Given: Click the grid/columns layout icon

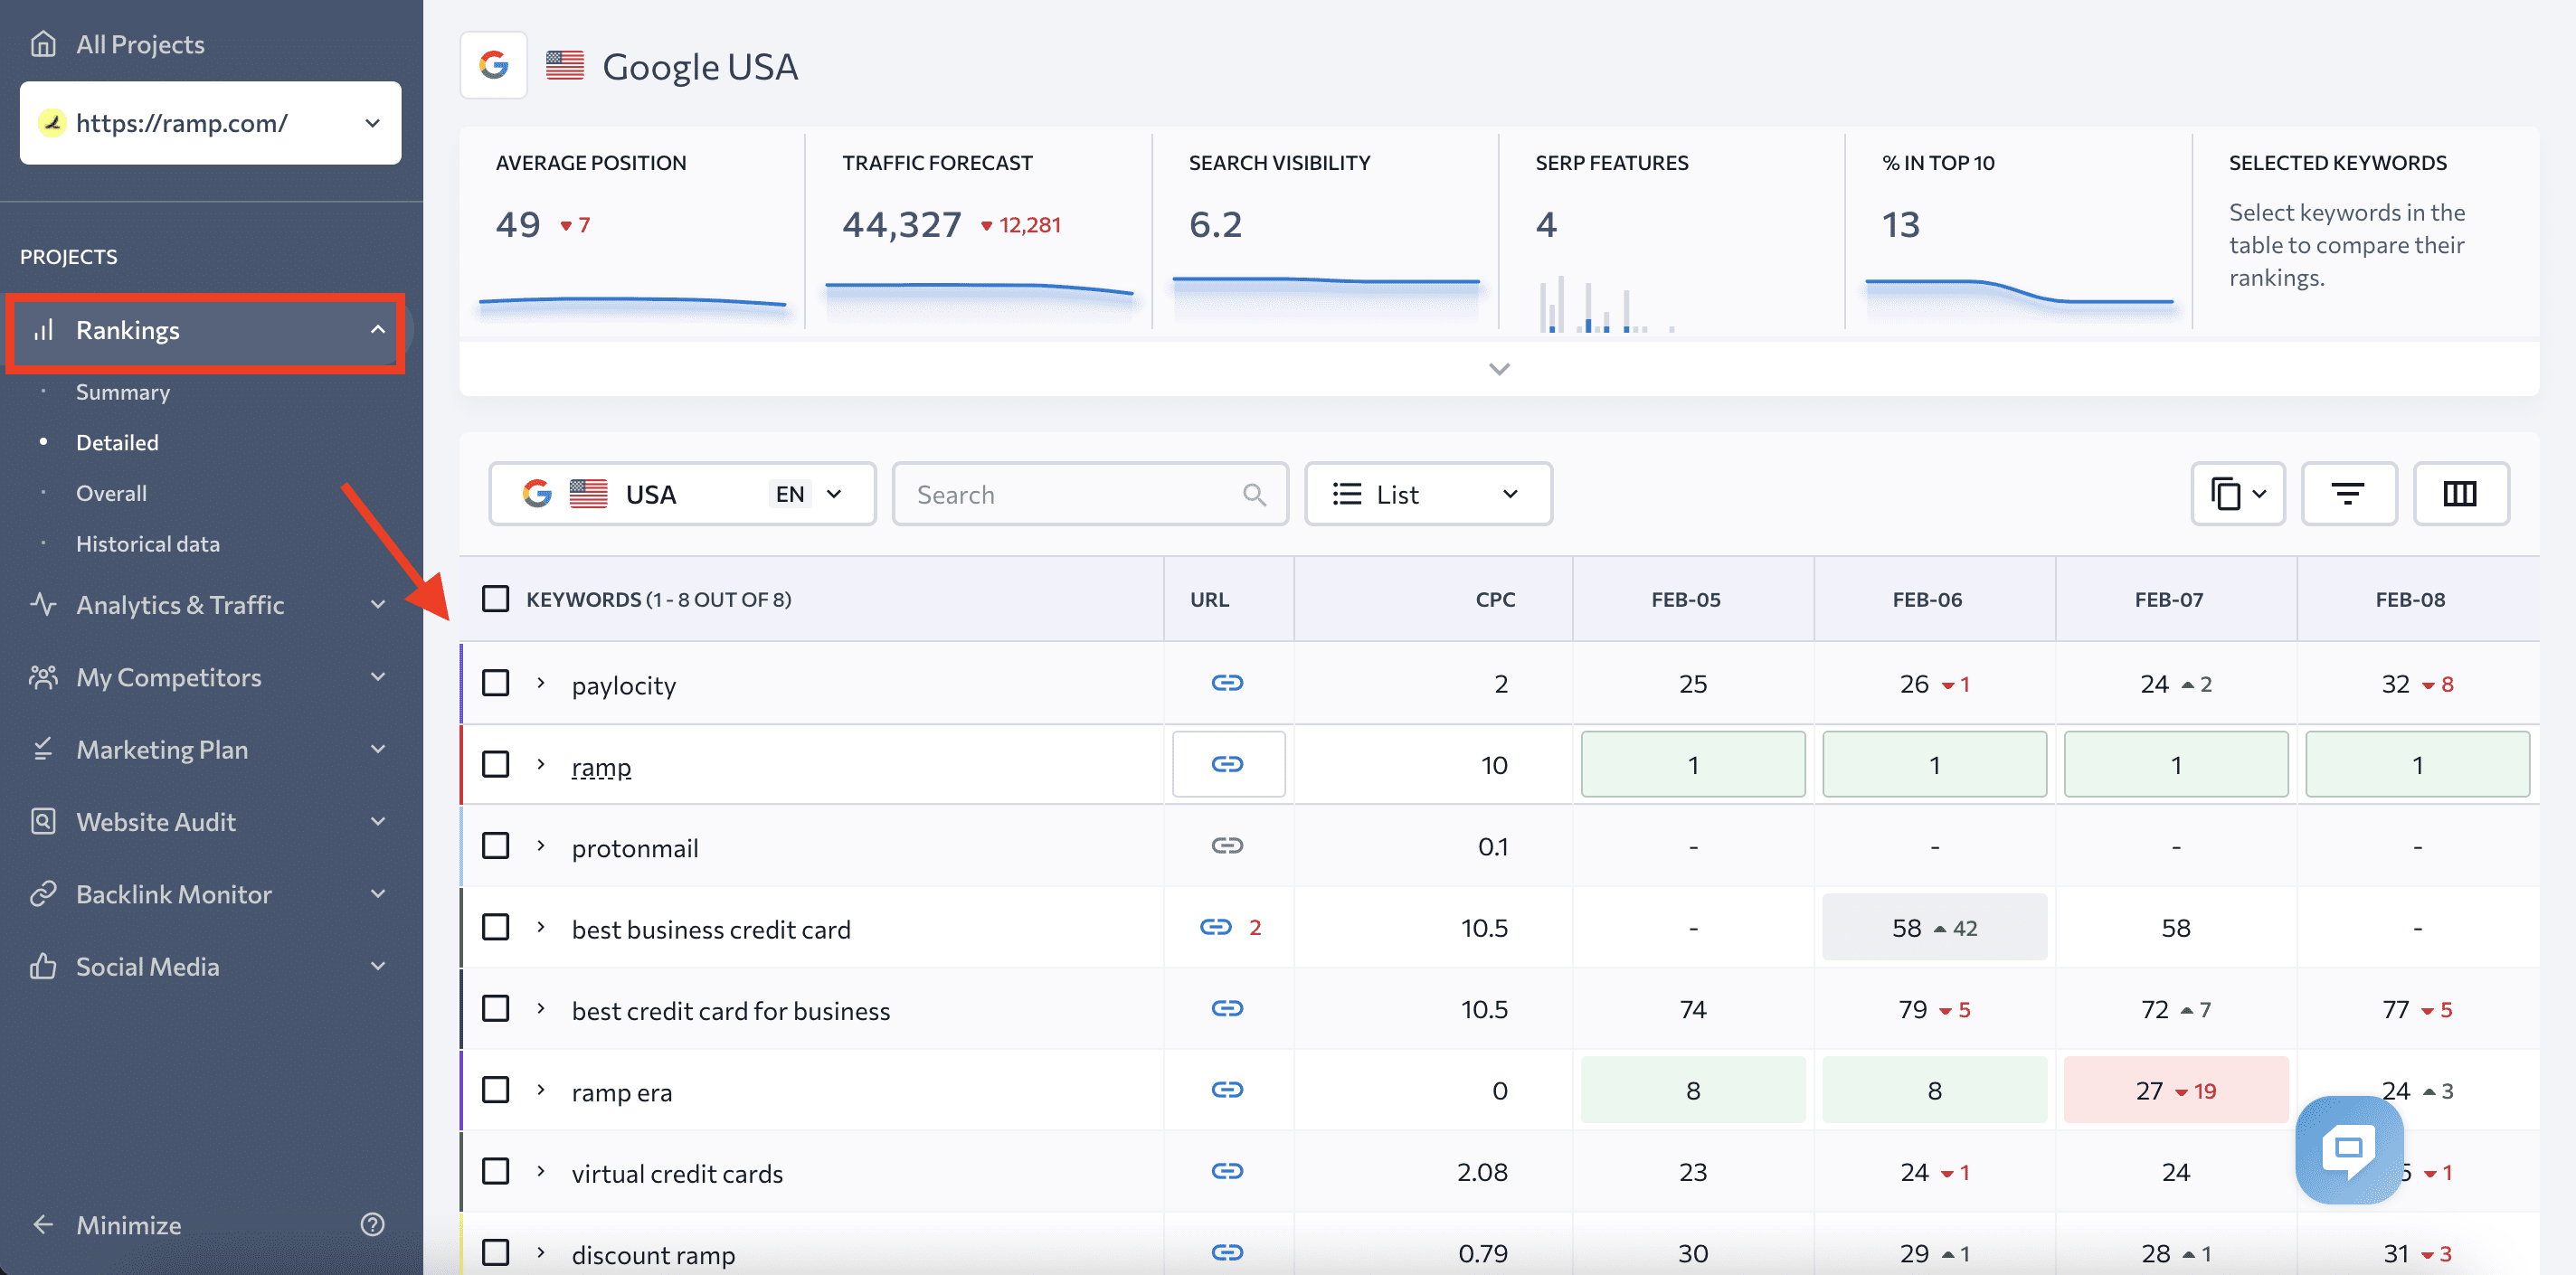Looking at the screenshot, I should pos(2459,491).
